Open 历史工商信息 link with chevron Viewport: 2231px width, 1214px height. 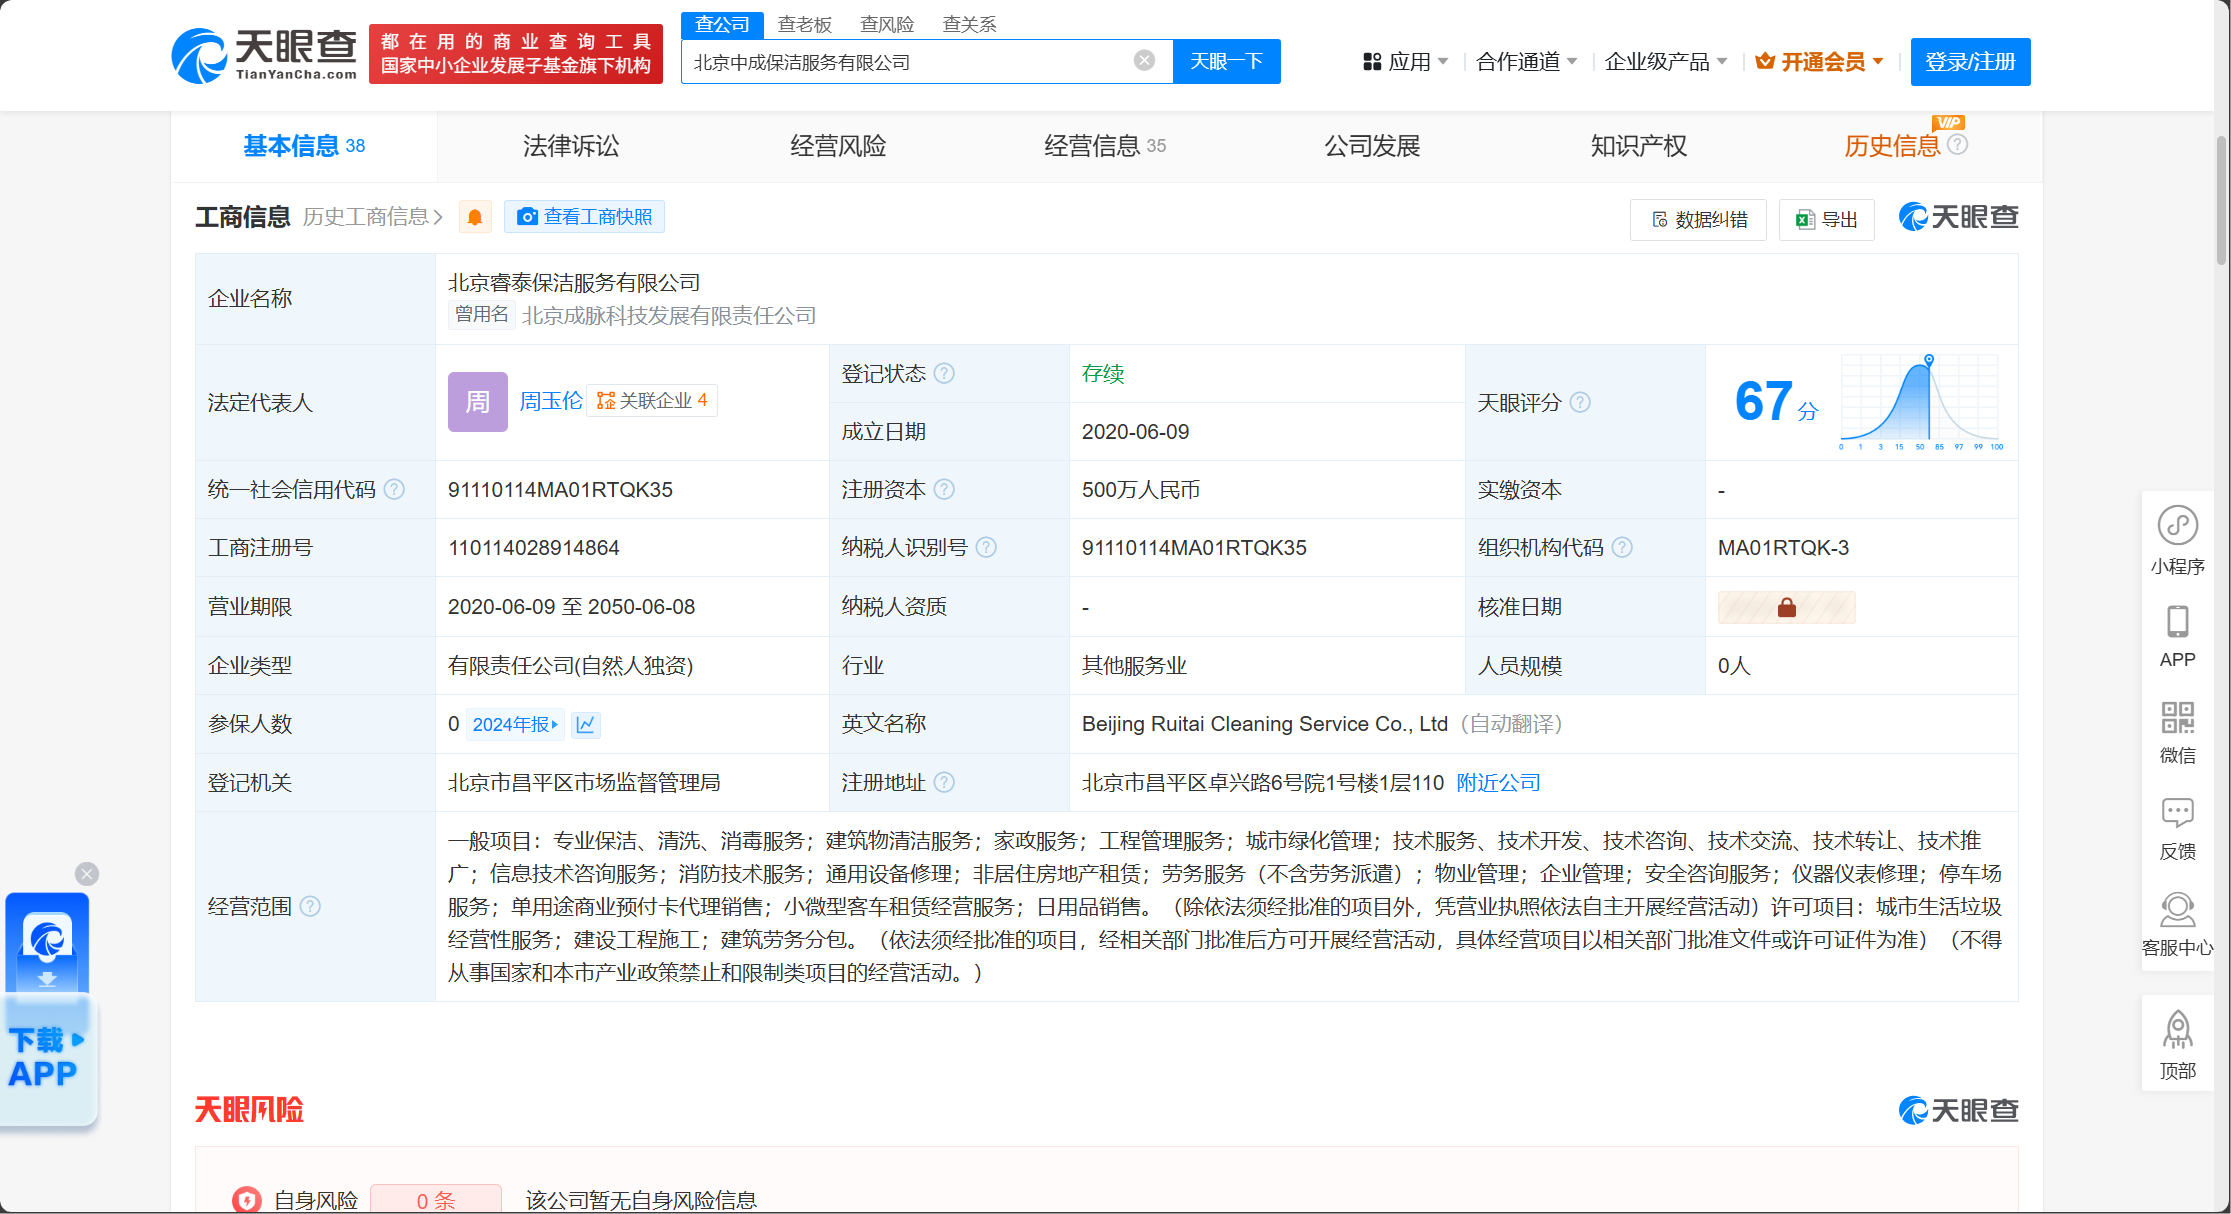click(x=373, y=217)
